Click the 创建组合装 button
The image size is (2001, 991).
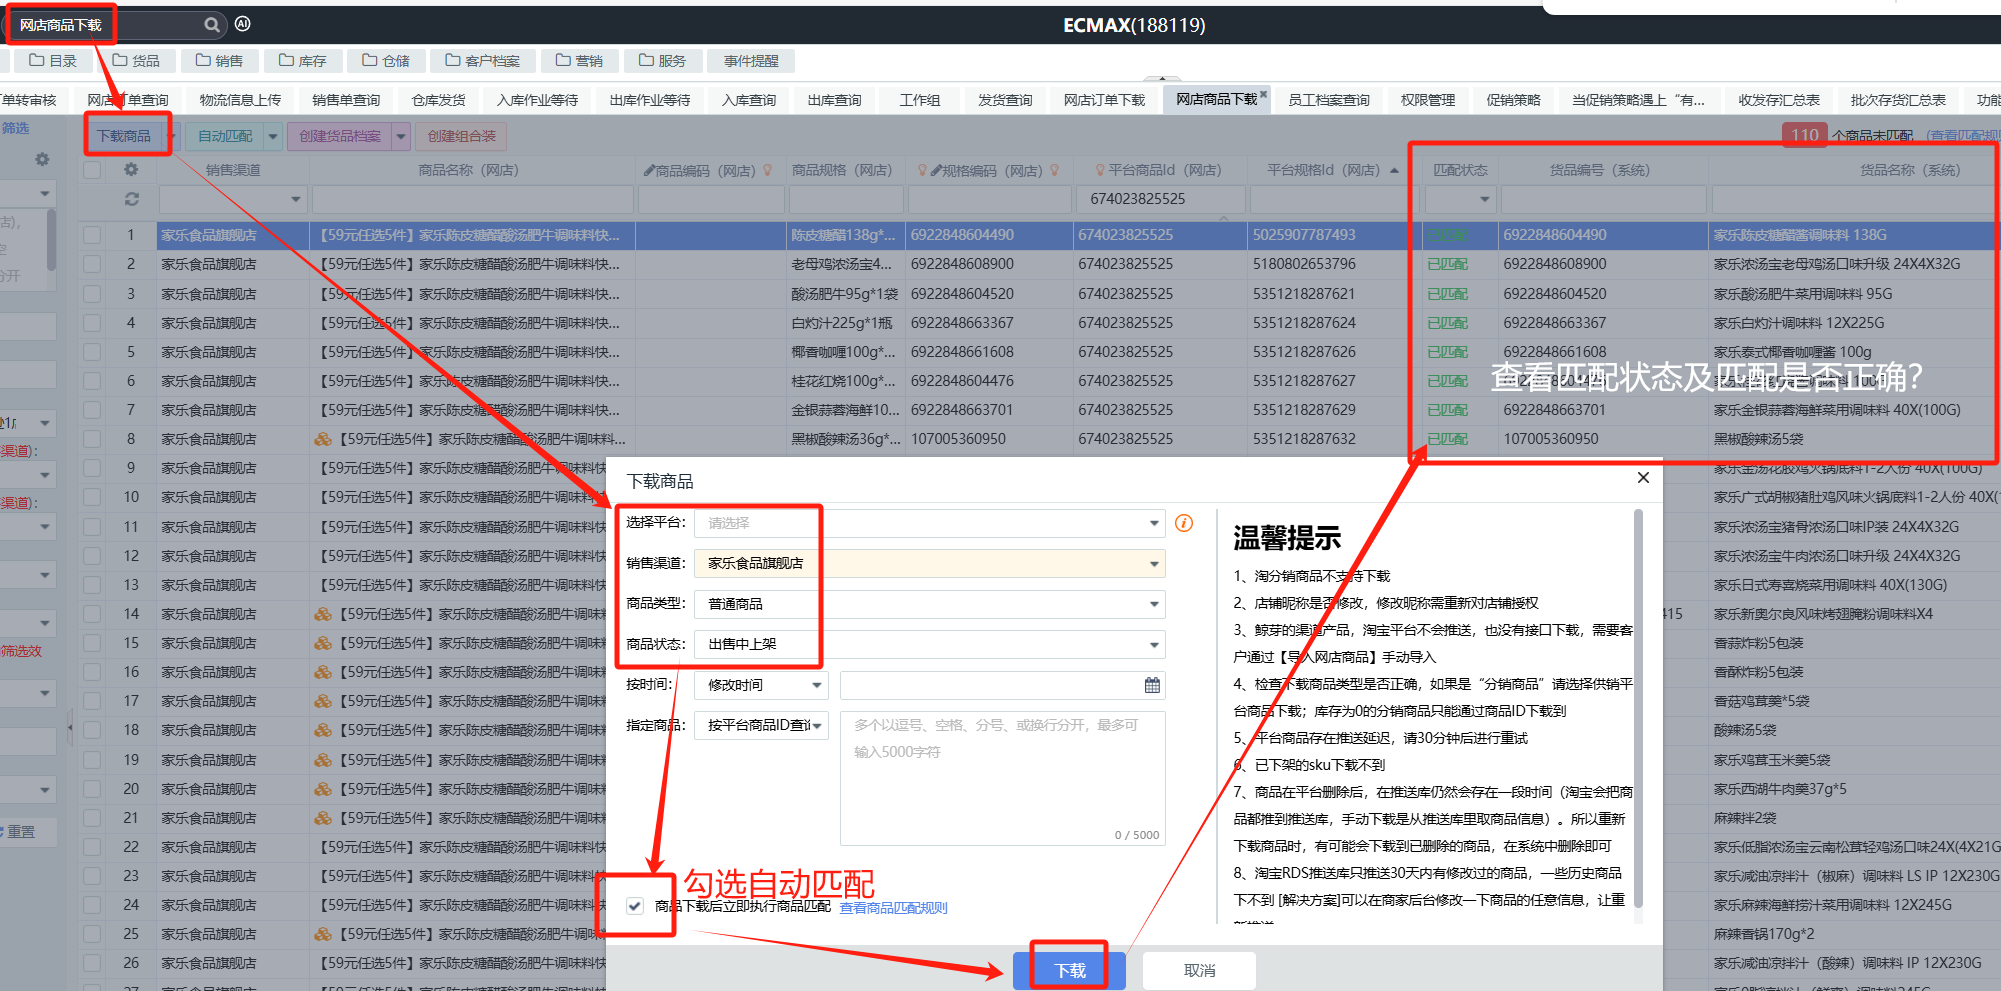point(462,136)
